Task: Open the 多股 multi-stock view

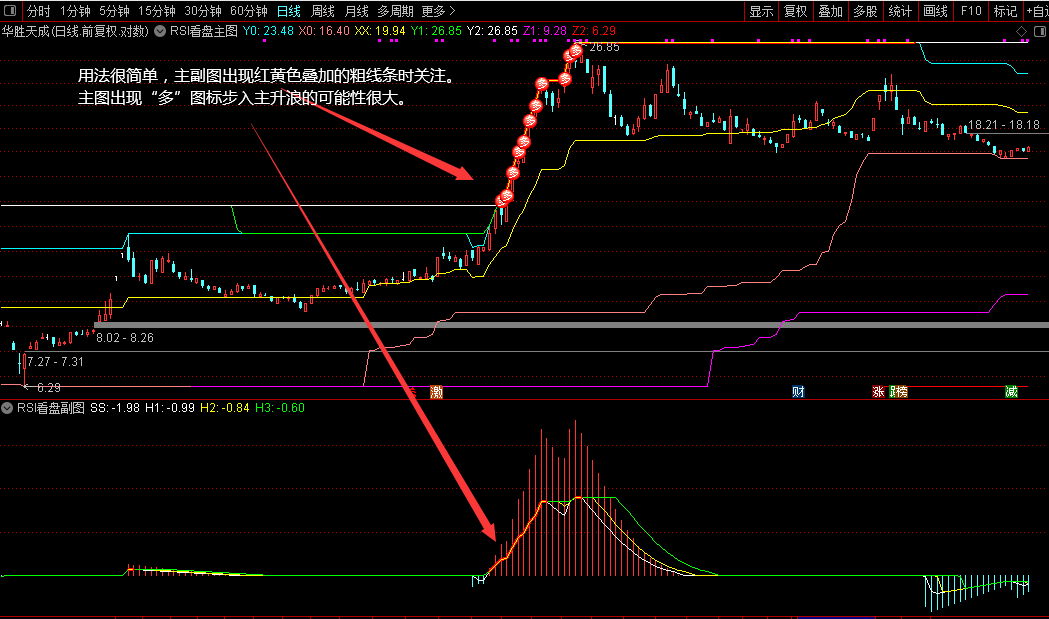Action: pos(866,11)
